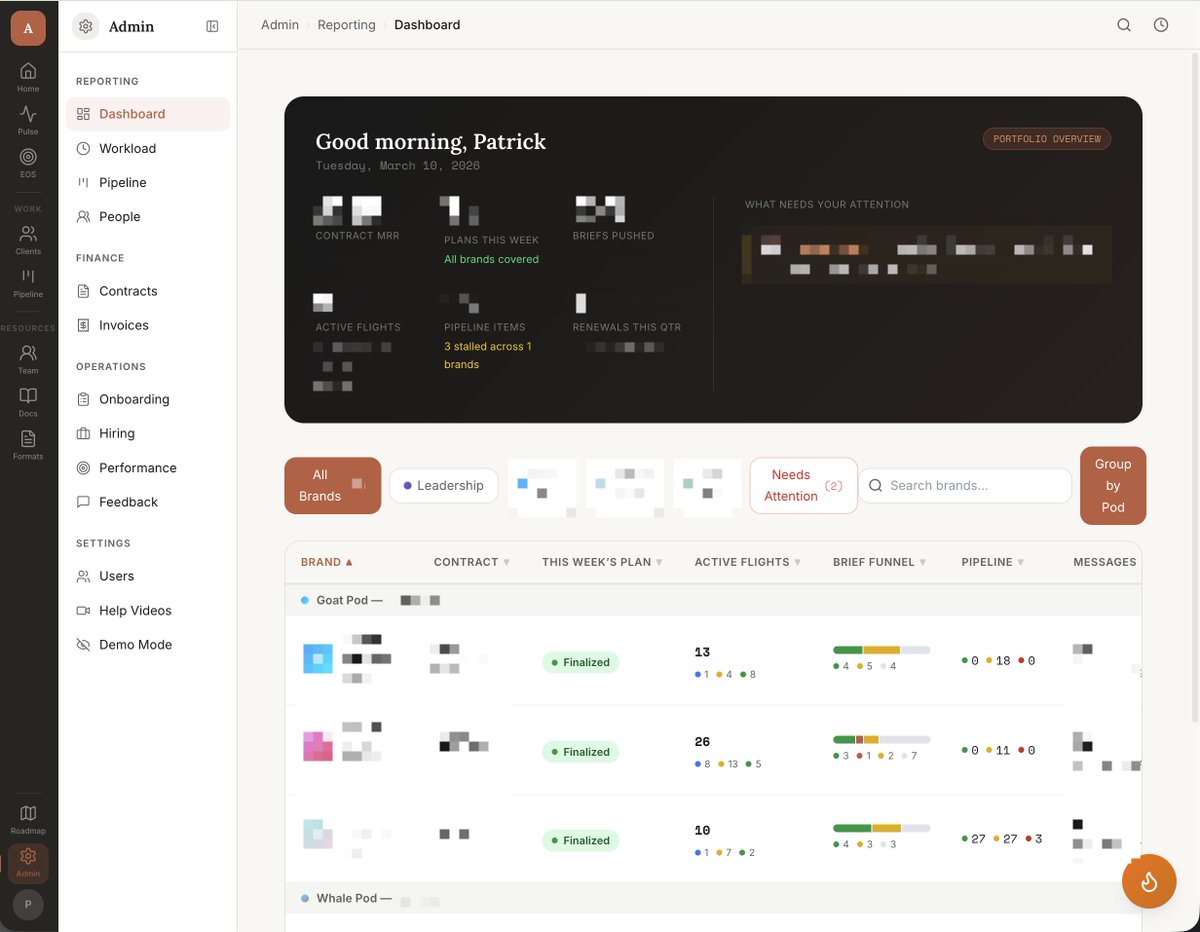Click brief funnel bar in 26-flights row
This screenshot has height=932, width=1200.
(x=881, y=740)
